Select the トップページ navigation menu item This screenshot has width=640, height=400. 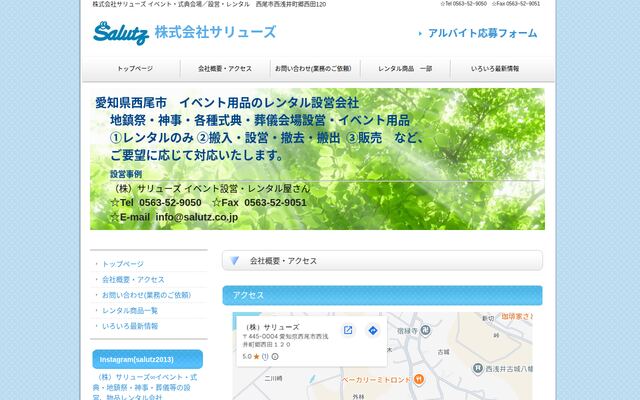135,69
